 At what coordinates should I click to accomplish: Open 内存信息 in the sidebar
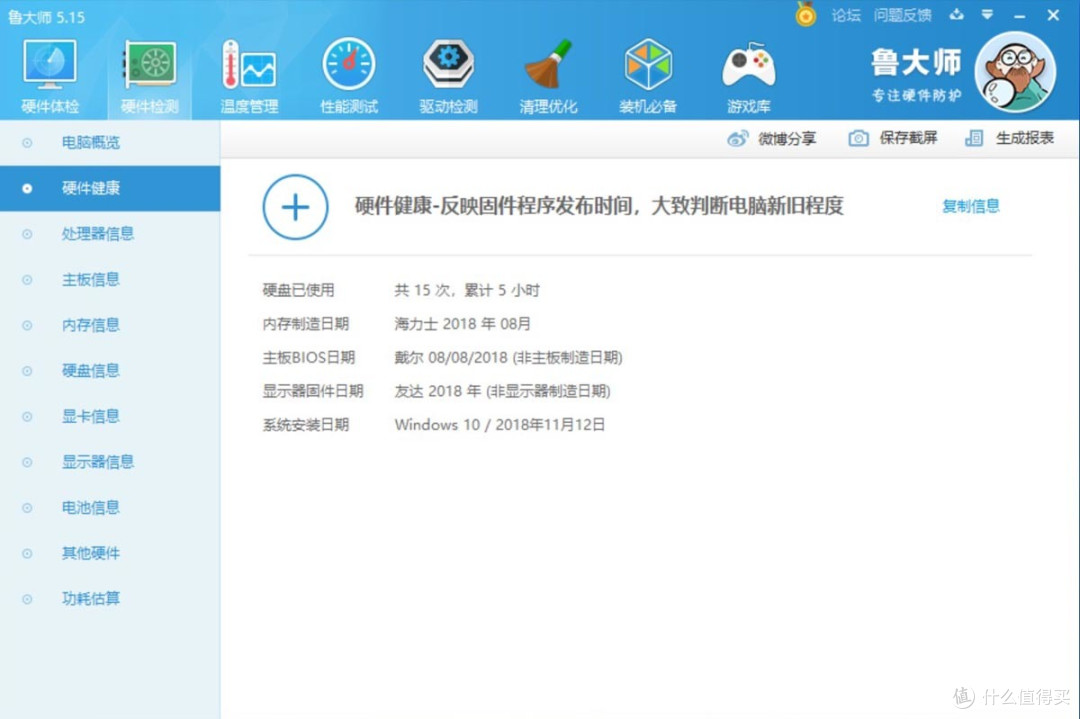(x=110, y=324)
